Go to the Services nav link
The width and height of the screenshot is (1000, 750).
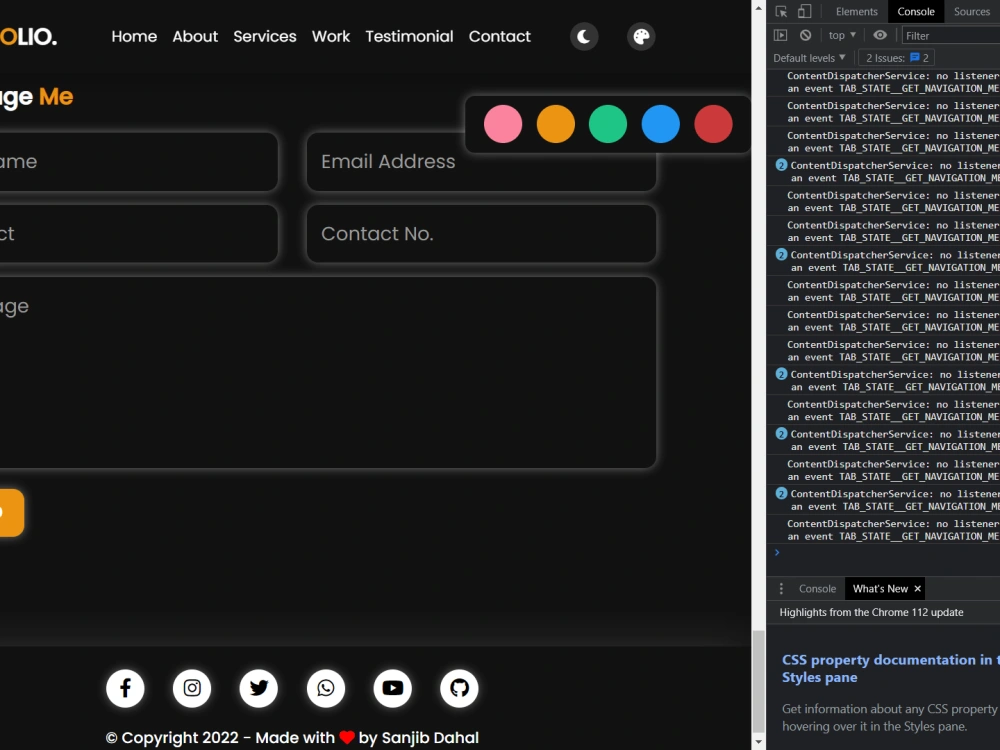tap(265, 36)
